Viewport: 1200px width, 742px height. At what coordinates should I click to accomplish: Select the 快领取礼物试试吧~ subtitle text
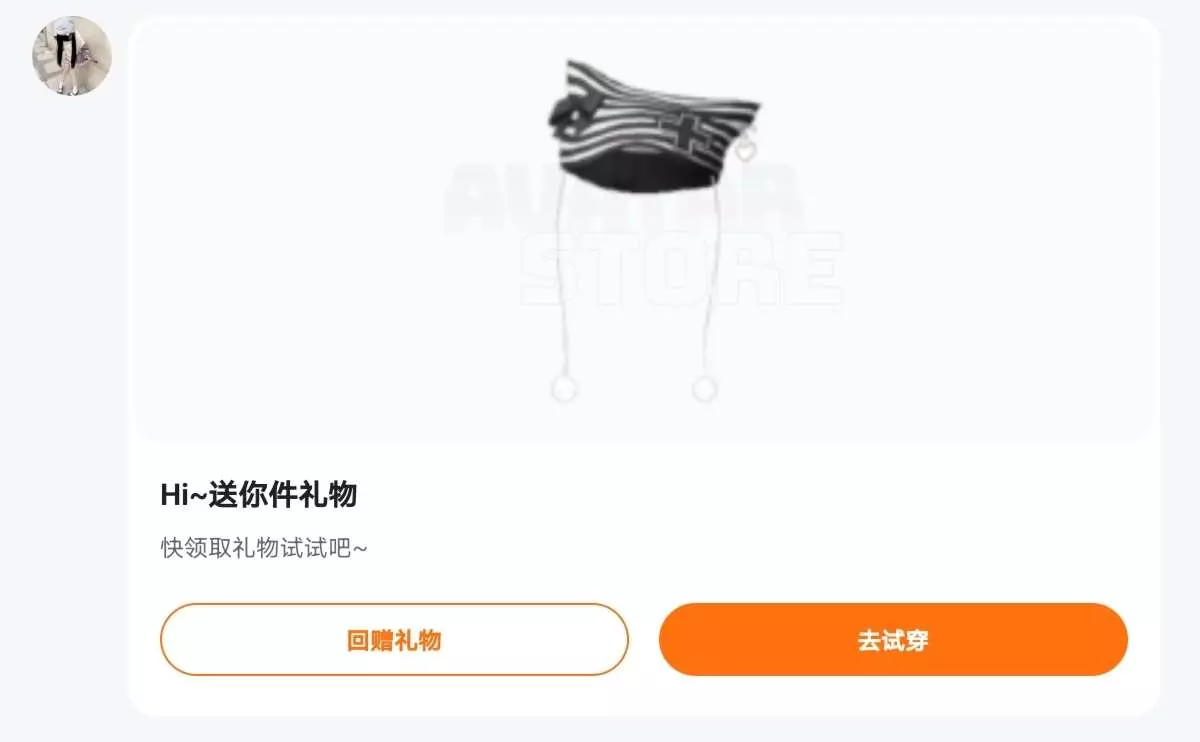point(264,548)
